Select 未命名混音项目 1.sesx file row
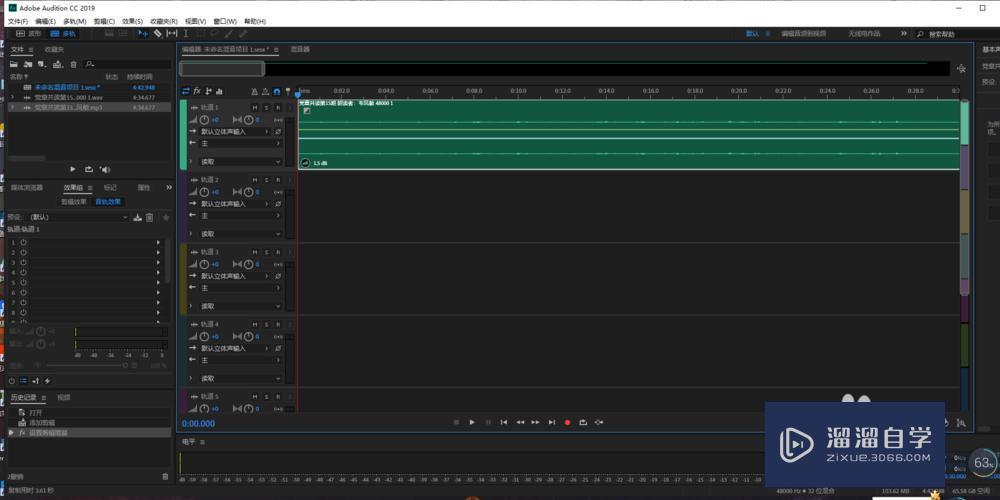 tap(89, 87)
